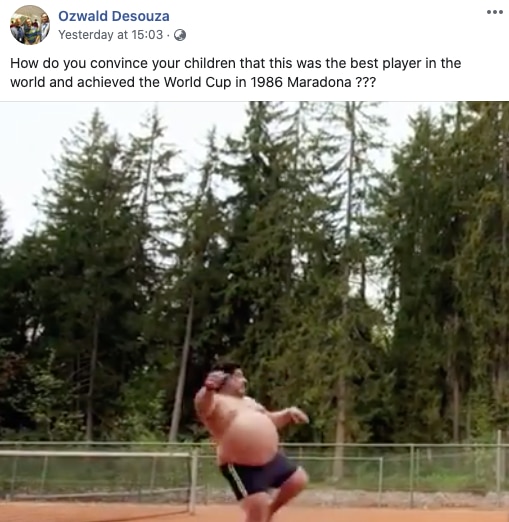Click the raised fist of the man
The image size is (509, 522).
pyautogui.click(x=216, y=380)
